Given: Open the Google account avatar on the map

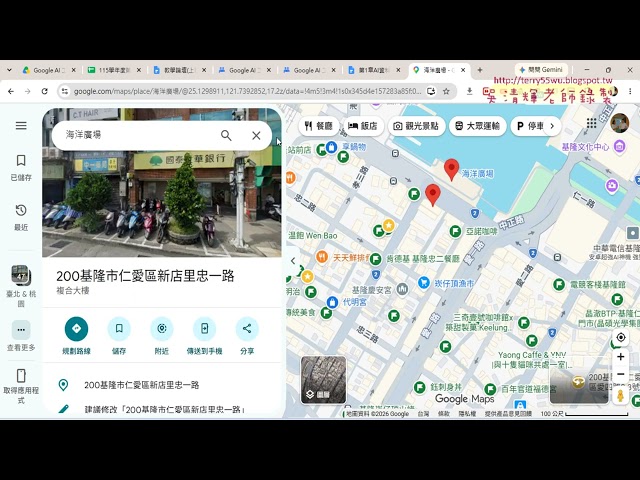Looking at the screenshot, I should pos(619,123).
